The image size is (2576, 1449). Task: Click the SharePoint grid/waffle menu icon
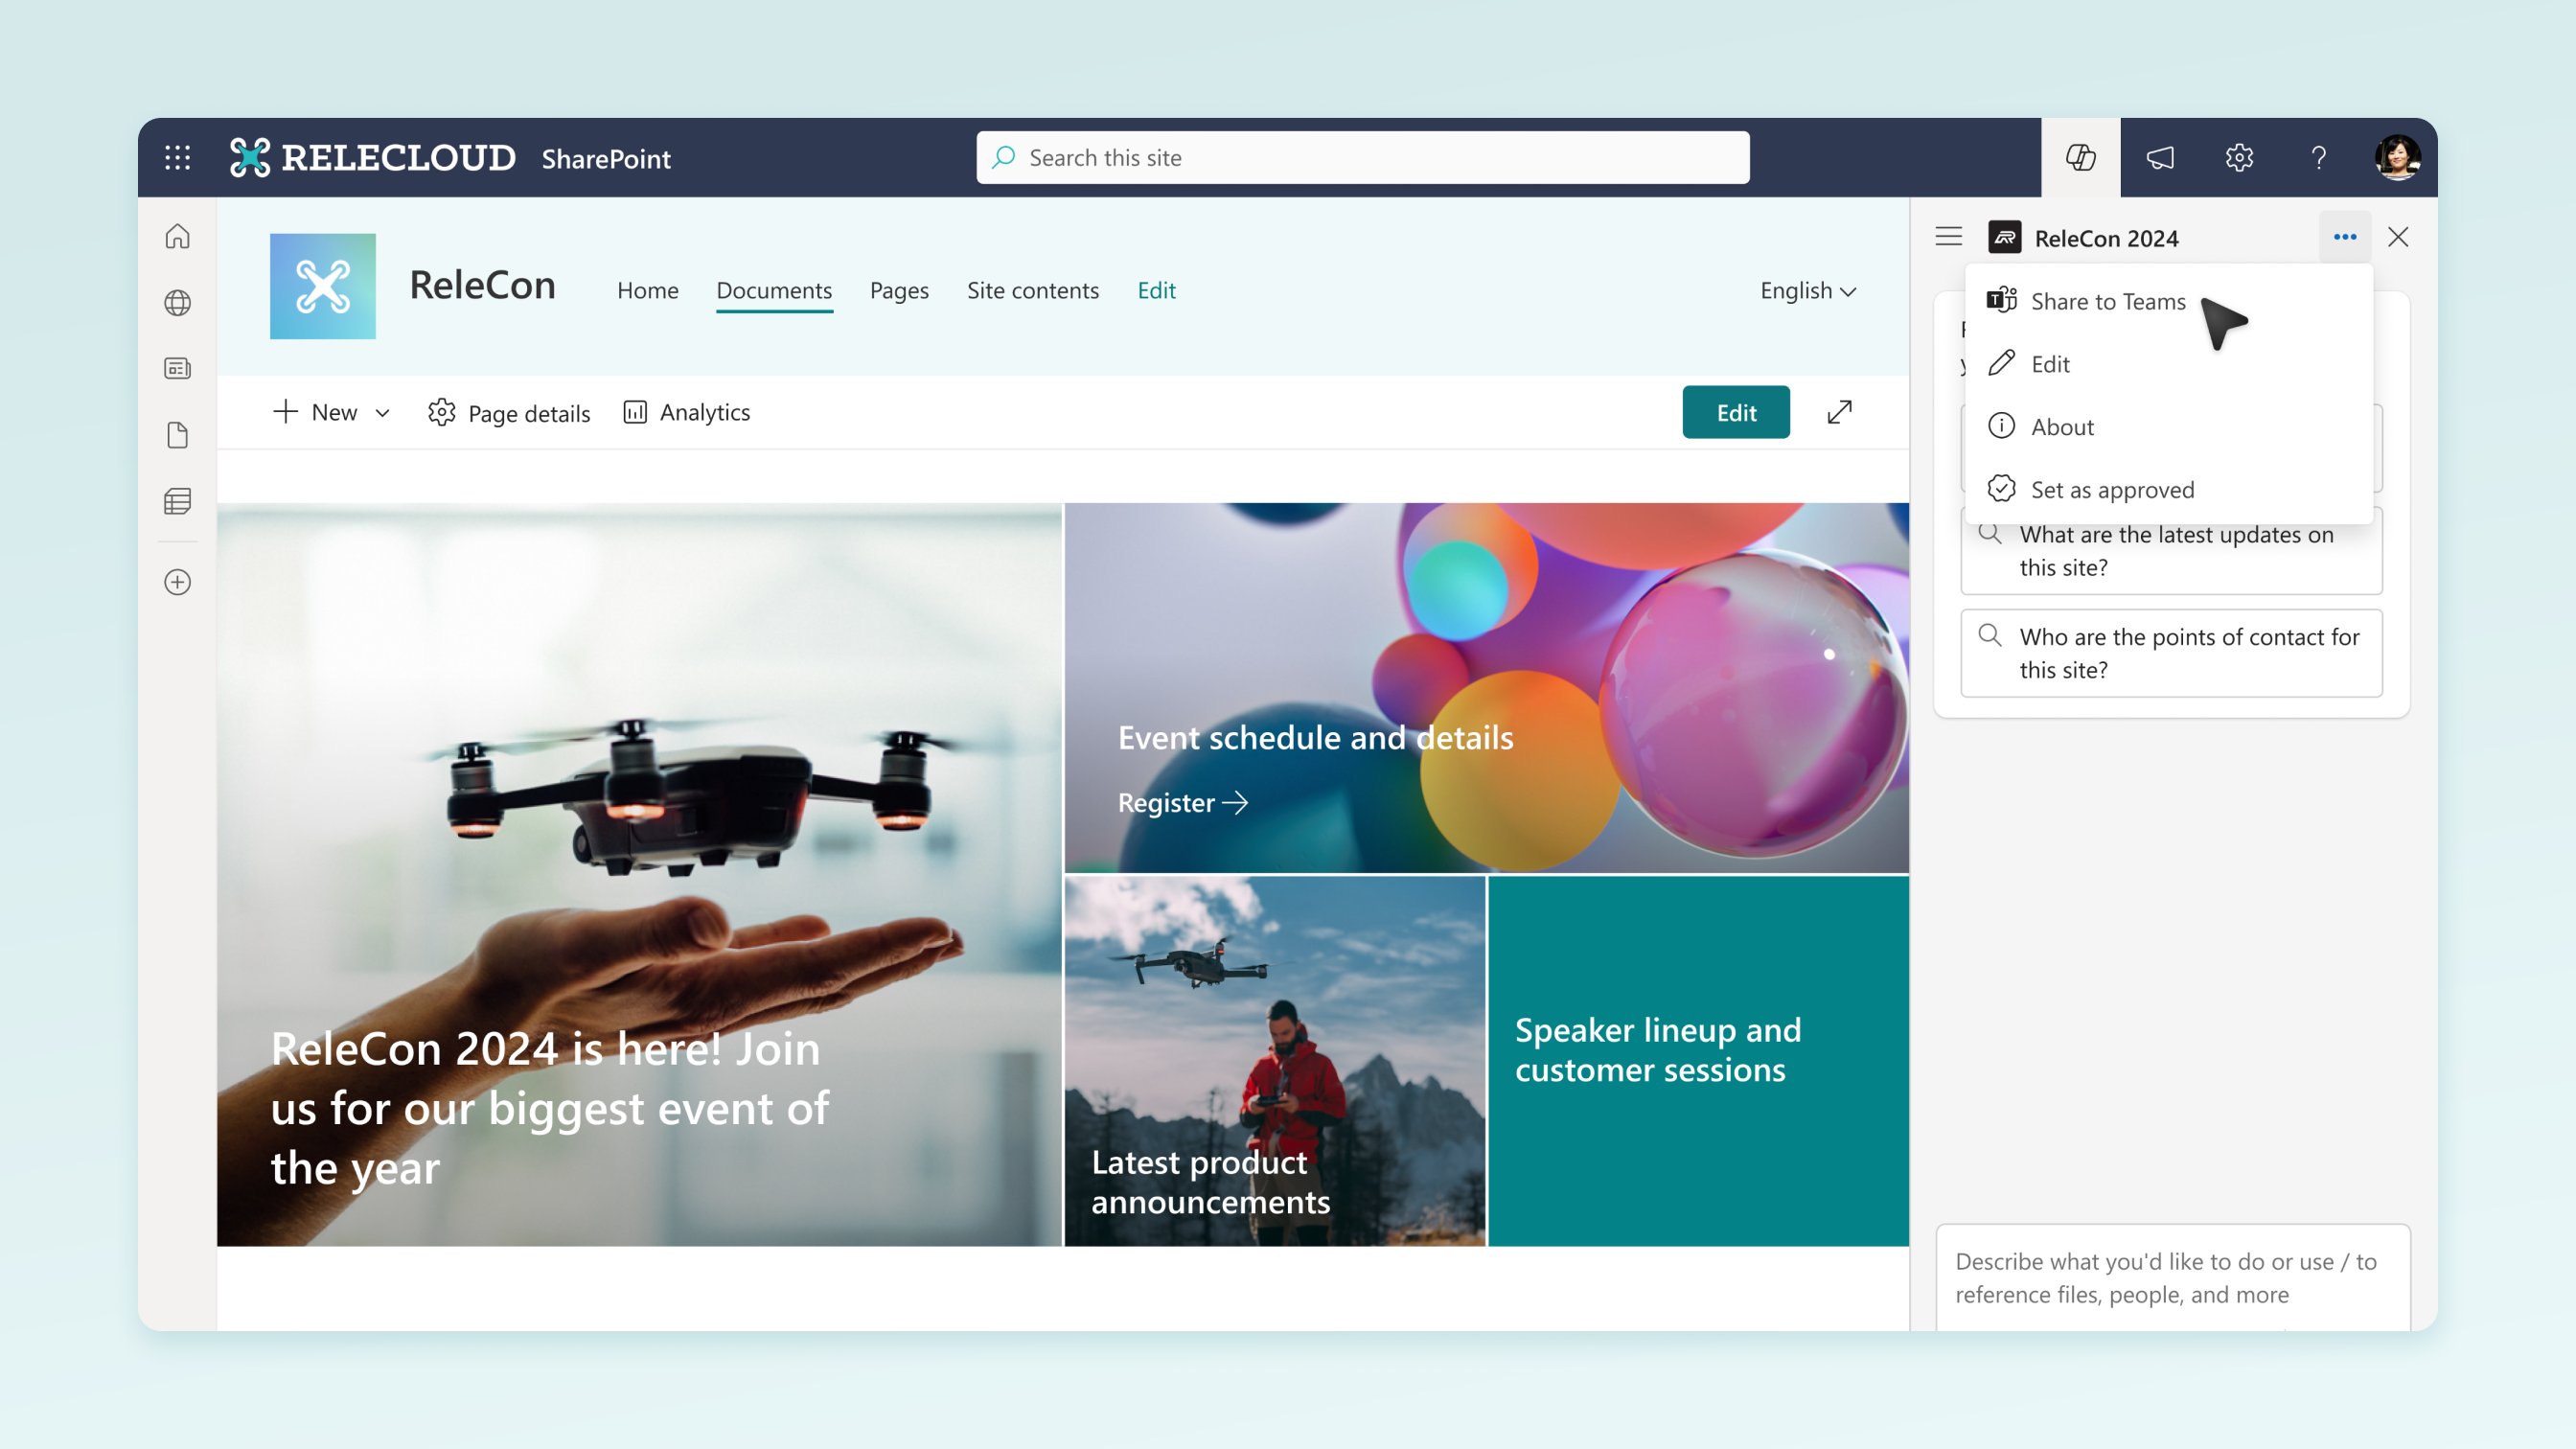pos(177,155)
